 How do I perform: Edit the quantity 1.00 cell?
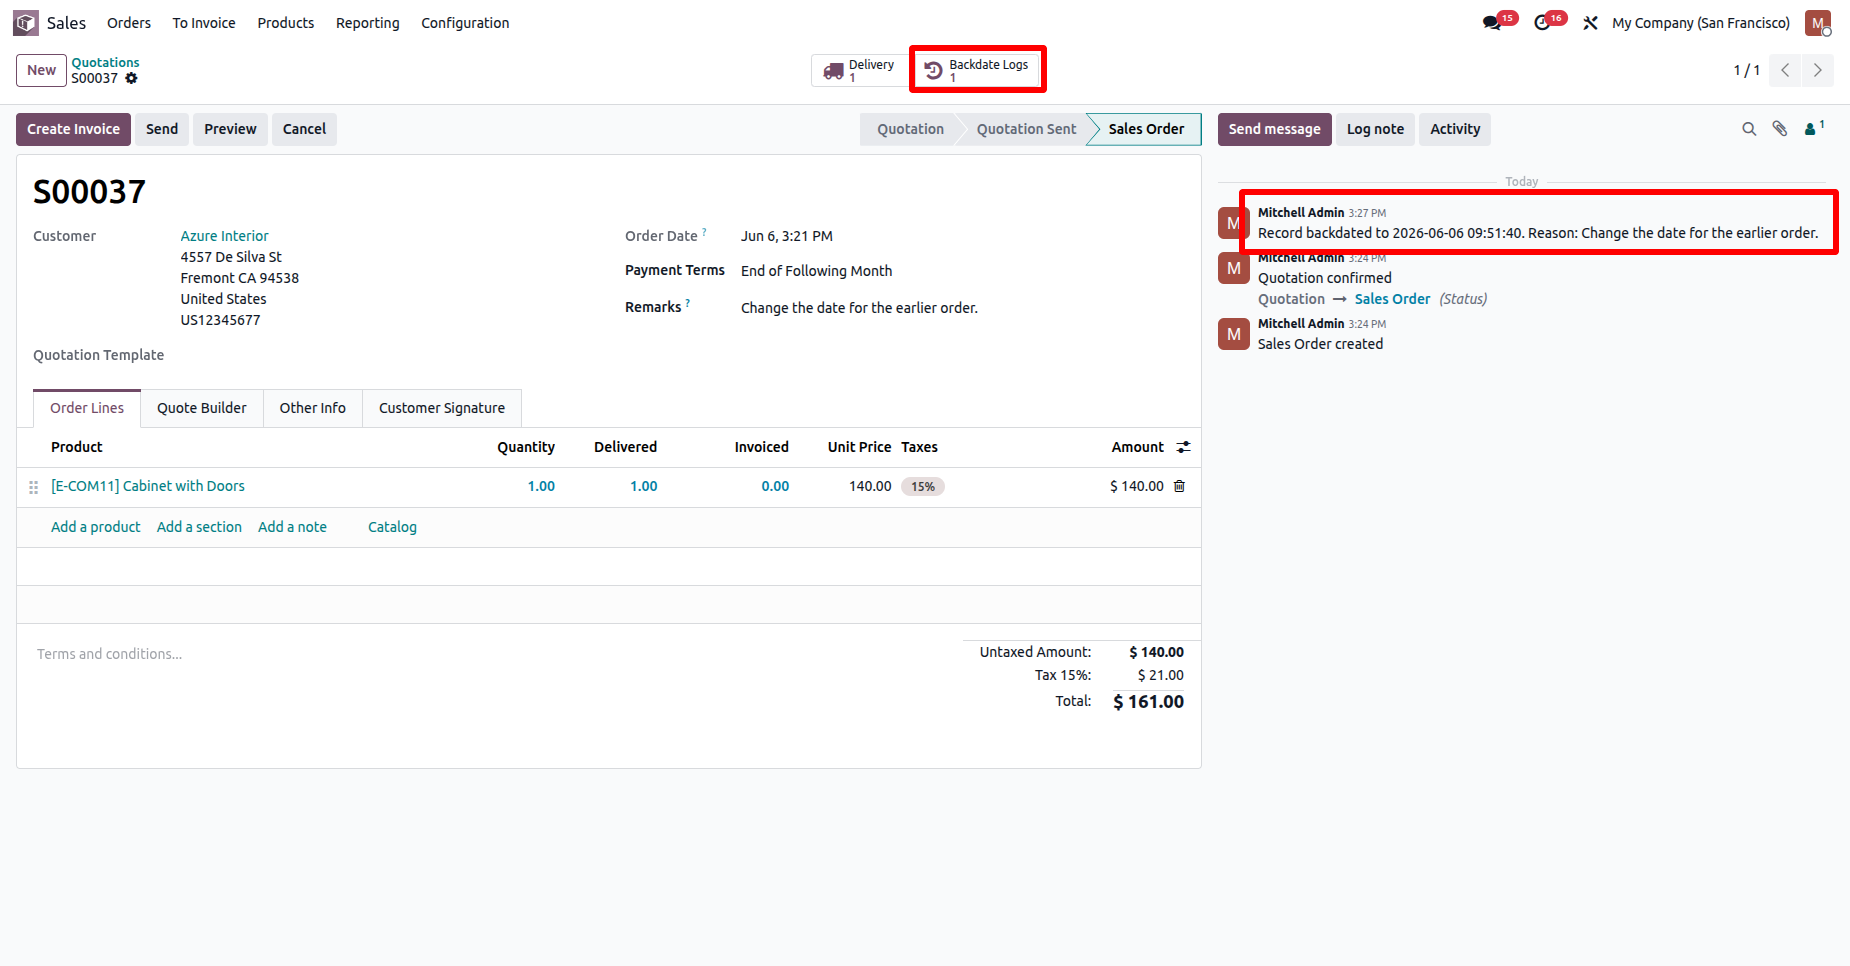pos(541,486)
